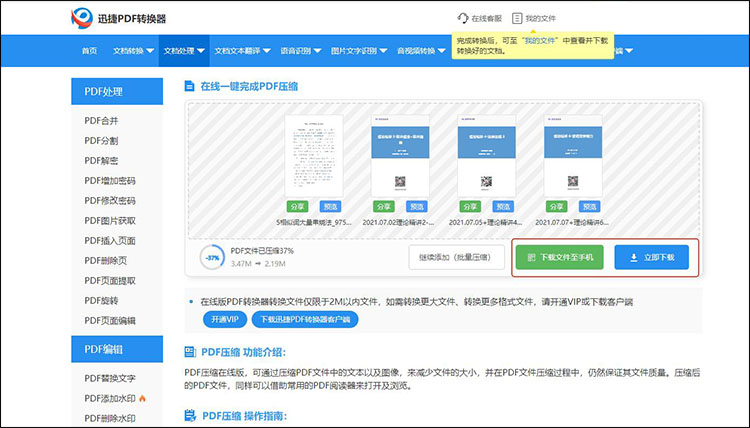Select PDF合并 in the sidebar

(x=101, y=121)
